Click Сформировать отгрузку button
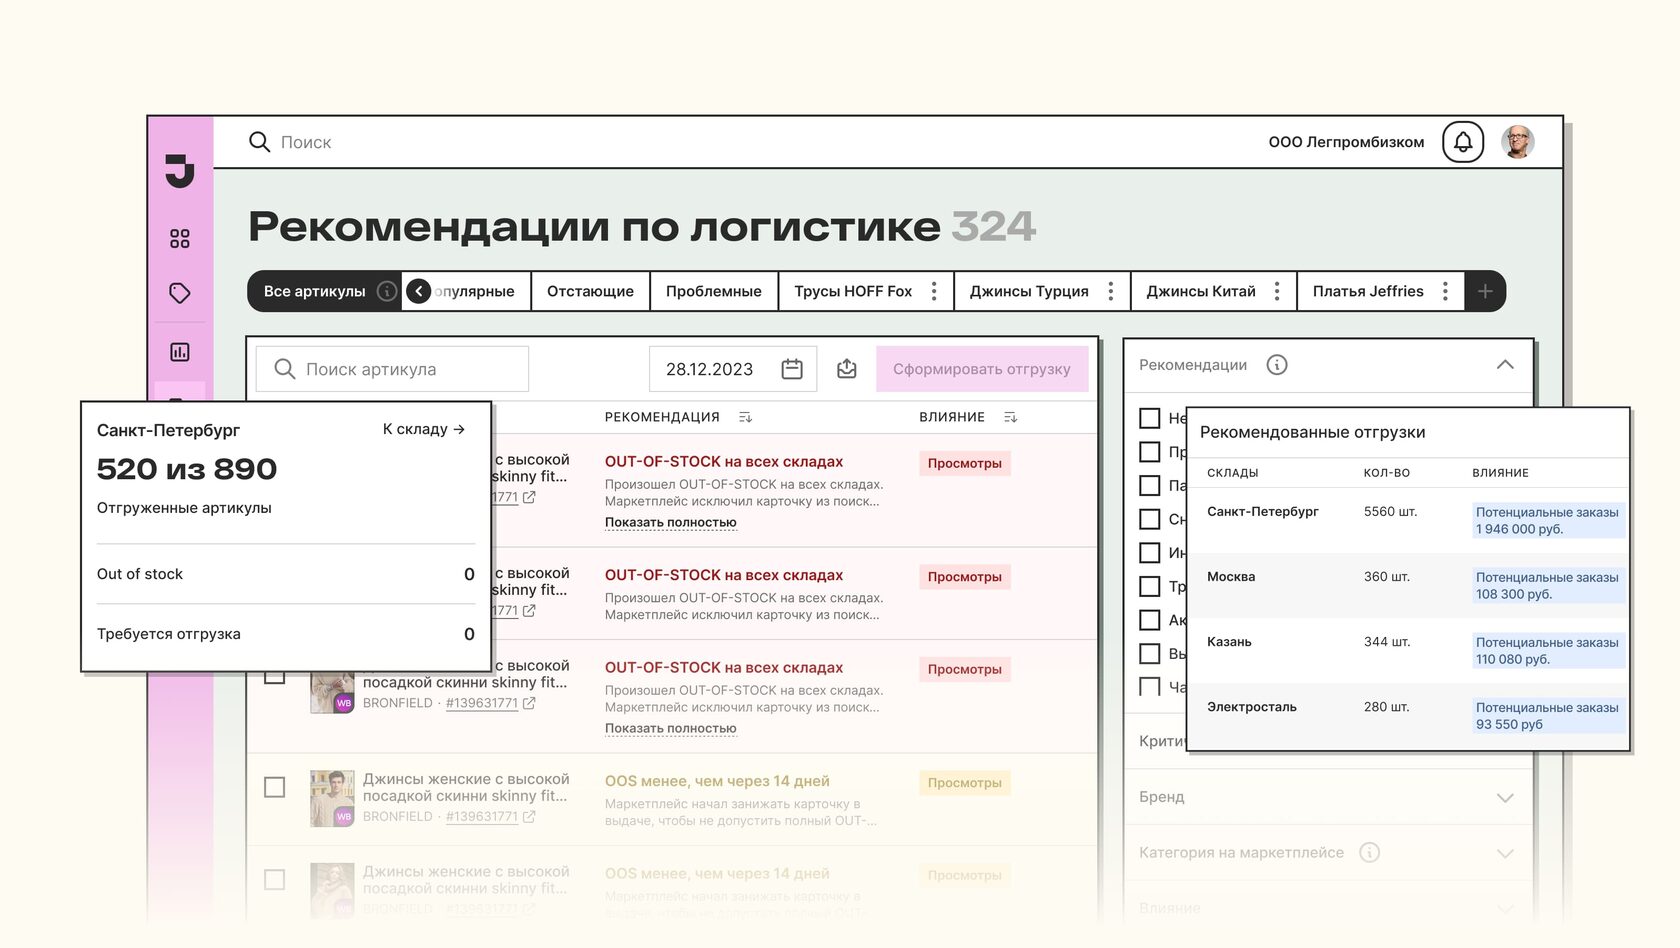This screenshot has height=948, width=1680. (x=982, y=369)
